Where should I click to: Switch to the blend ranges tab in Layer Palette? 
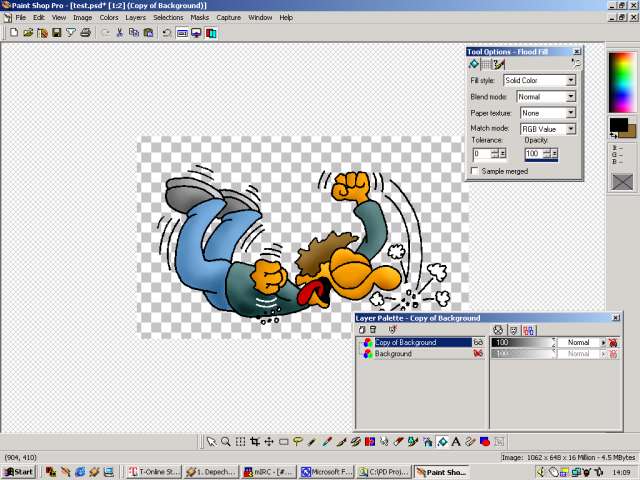pyautogui.click(x=529, y=330)
